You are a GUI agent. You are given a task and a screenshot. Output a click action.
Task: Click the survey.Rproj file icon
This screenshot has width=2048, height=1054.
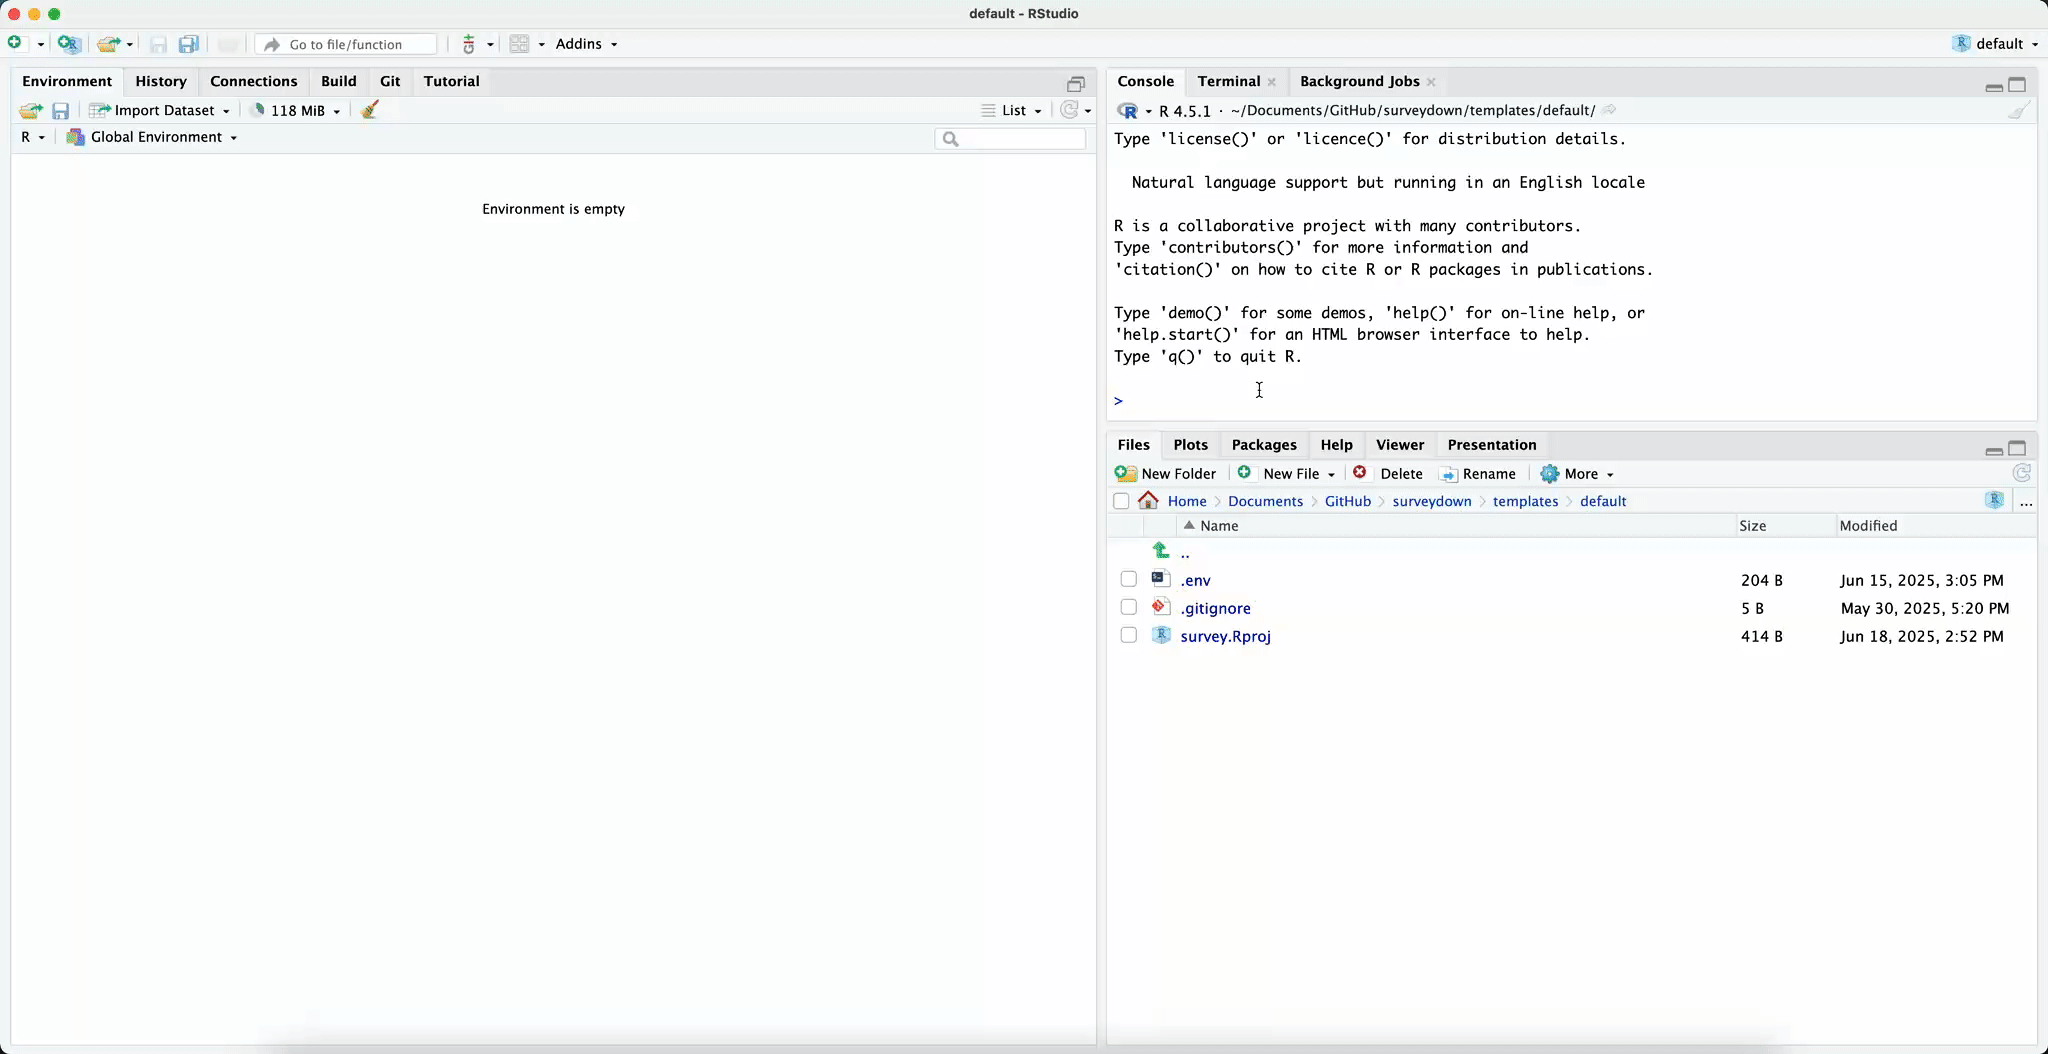point(1161,635)
